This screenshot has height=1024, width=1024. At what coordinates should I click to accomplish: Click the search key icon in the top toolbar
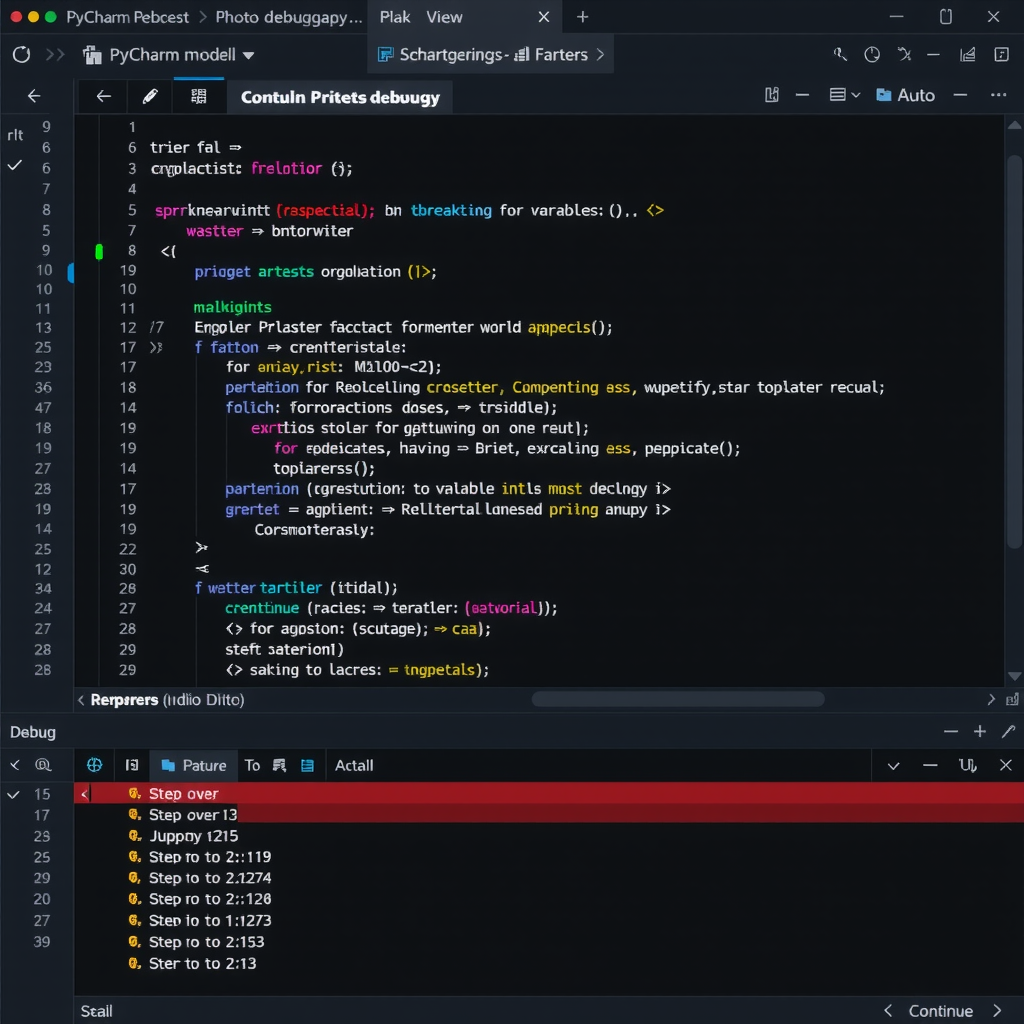(840, 54)
